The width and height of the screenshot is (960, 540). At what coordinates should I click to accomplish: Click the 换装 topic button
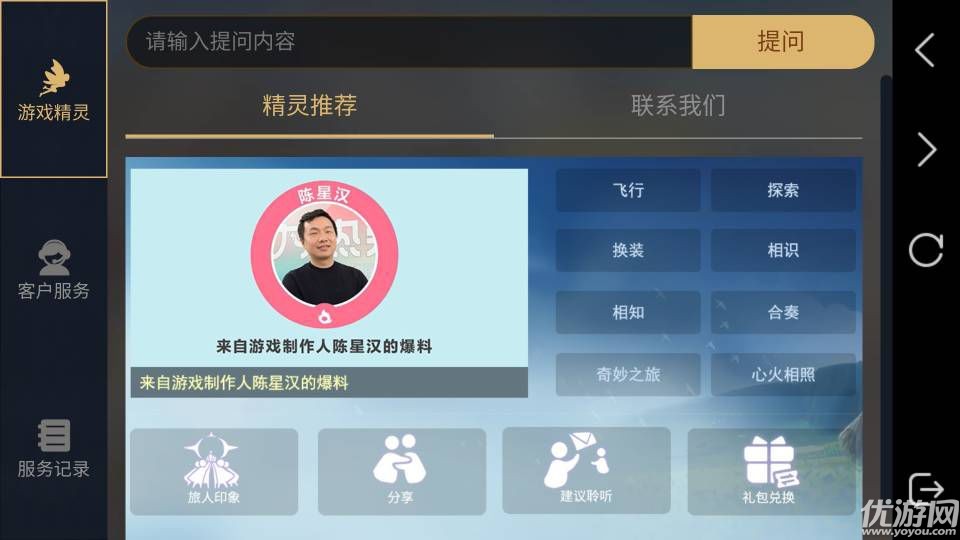[628, 250]
